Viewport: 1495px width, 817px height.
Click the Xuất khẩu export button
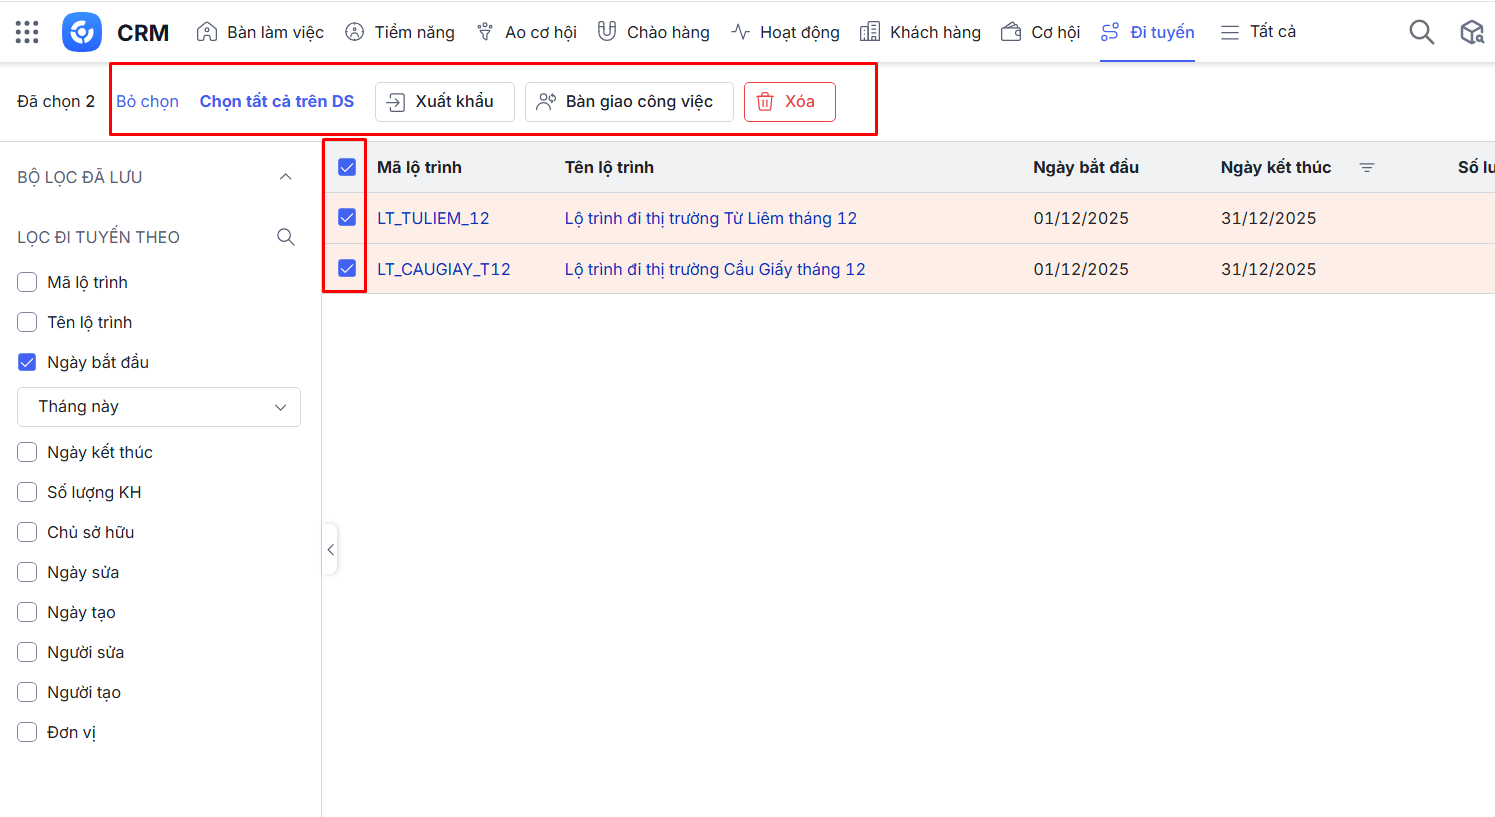pyautogui.click(x=444, y=102)
